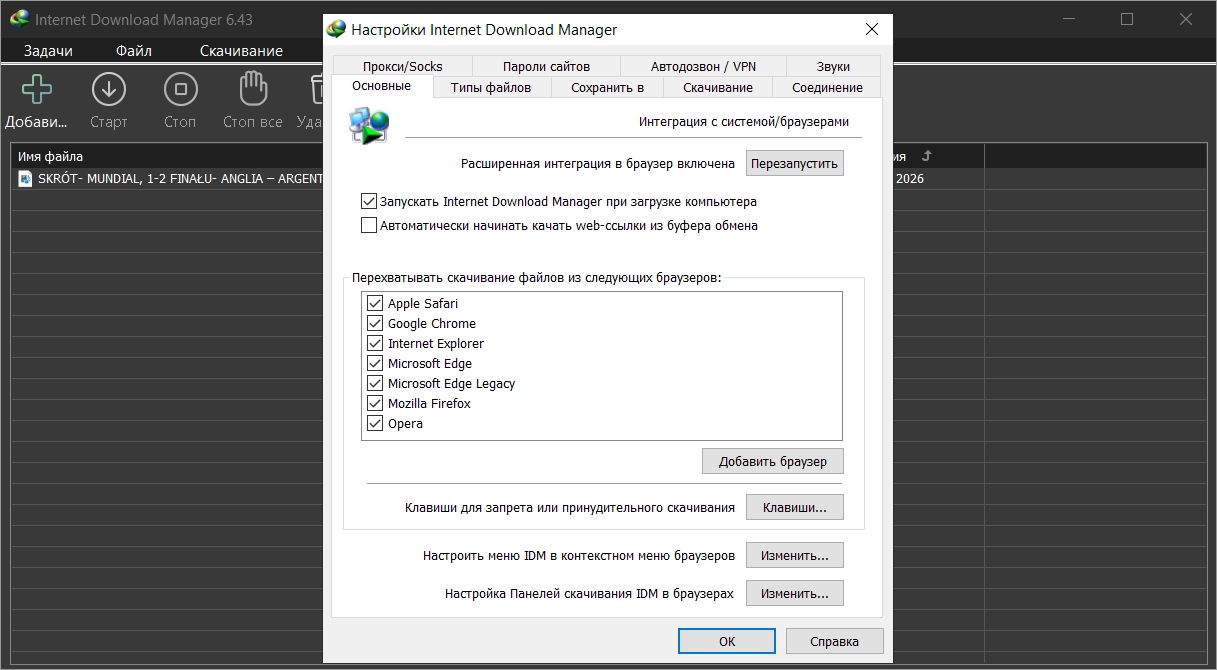Click the Перезапустить button
This screenshot has width=1217, height=670.
pyautogui.click(x=795, y=163)
